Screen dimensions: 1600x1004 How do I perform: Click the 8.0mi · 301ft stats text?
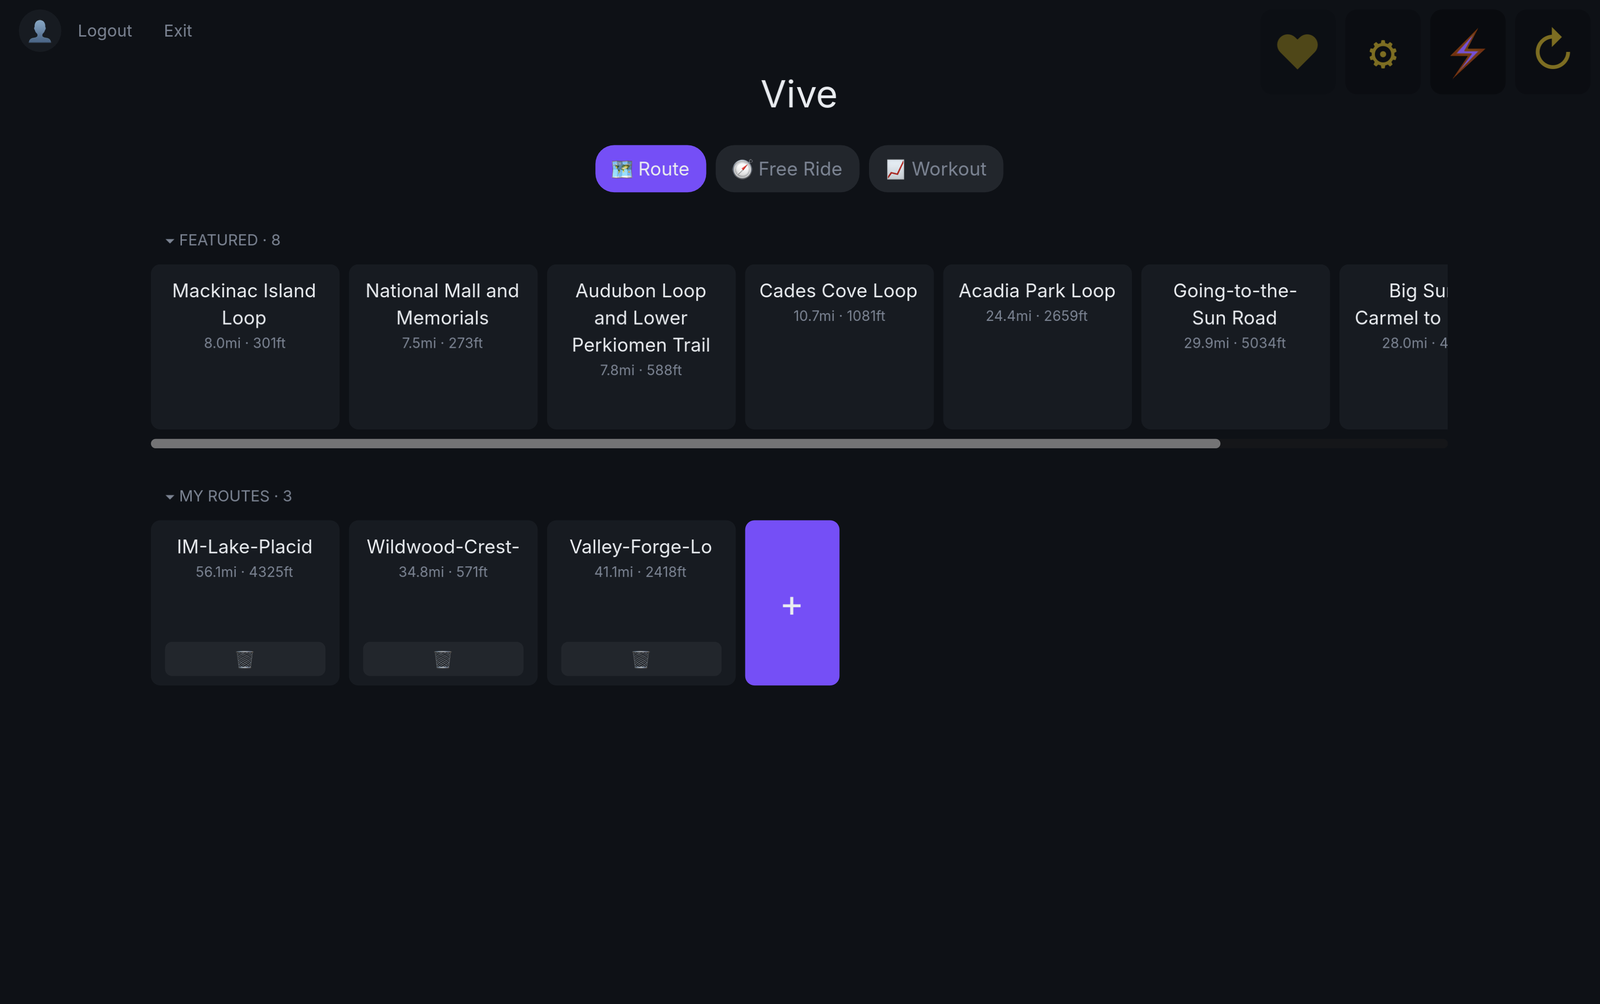pos(245,343)
